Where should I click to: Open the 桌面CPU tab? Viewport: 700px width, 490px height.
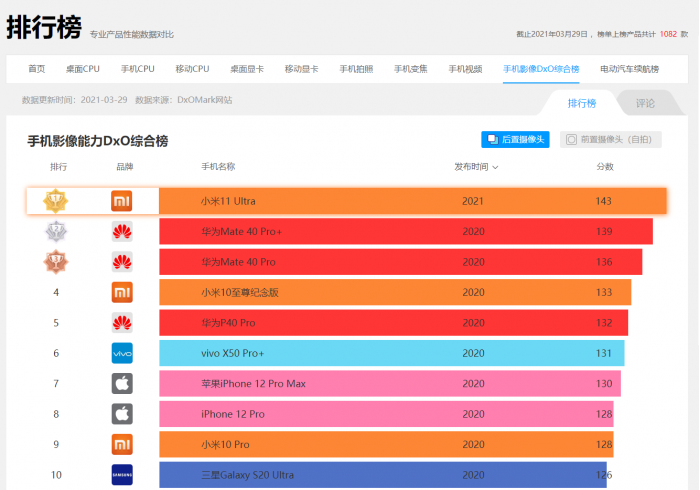click(83, 69)
